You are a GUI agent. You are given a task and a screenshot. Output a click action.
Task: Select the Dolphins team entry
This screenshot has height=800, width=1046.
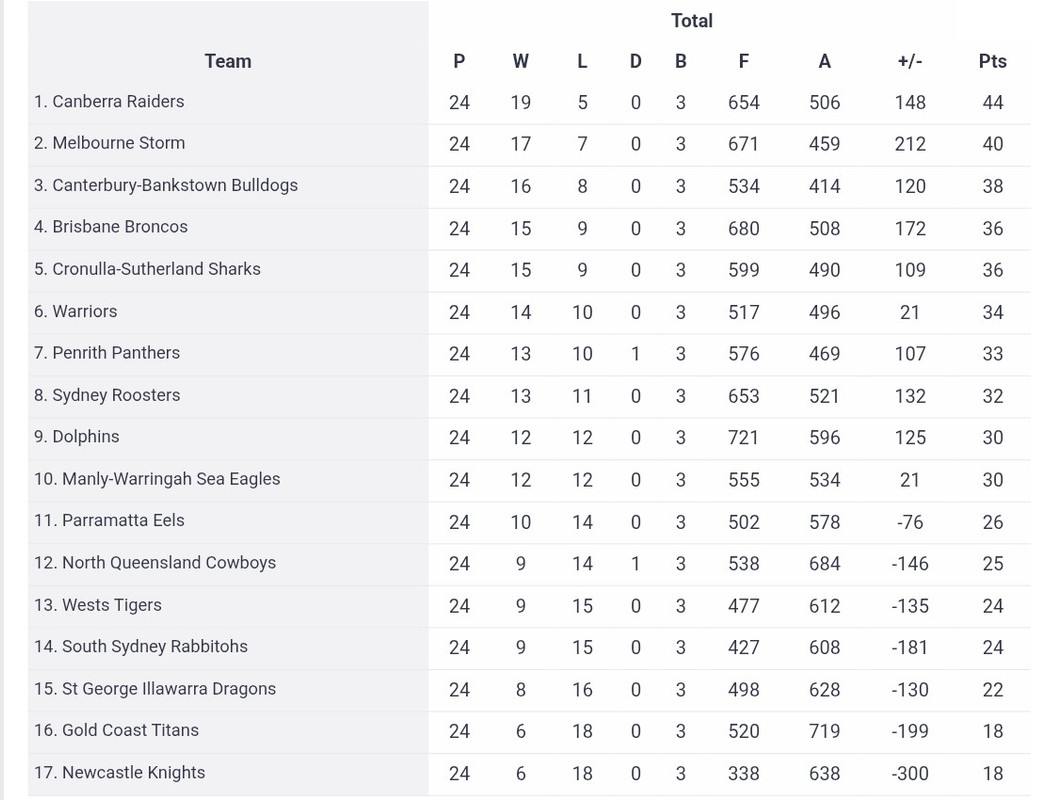85,437
